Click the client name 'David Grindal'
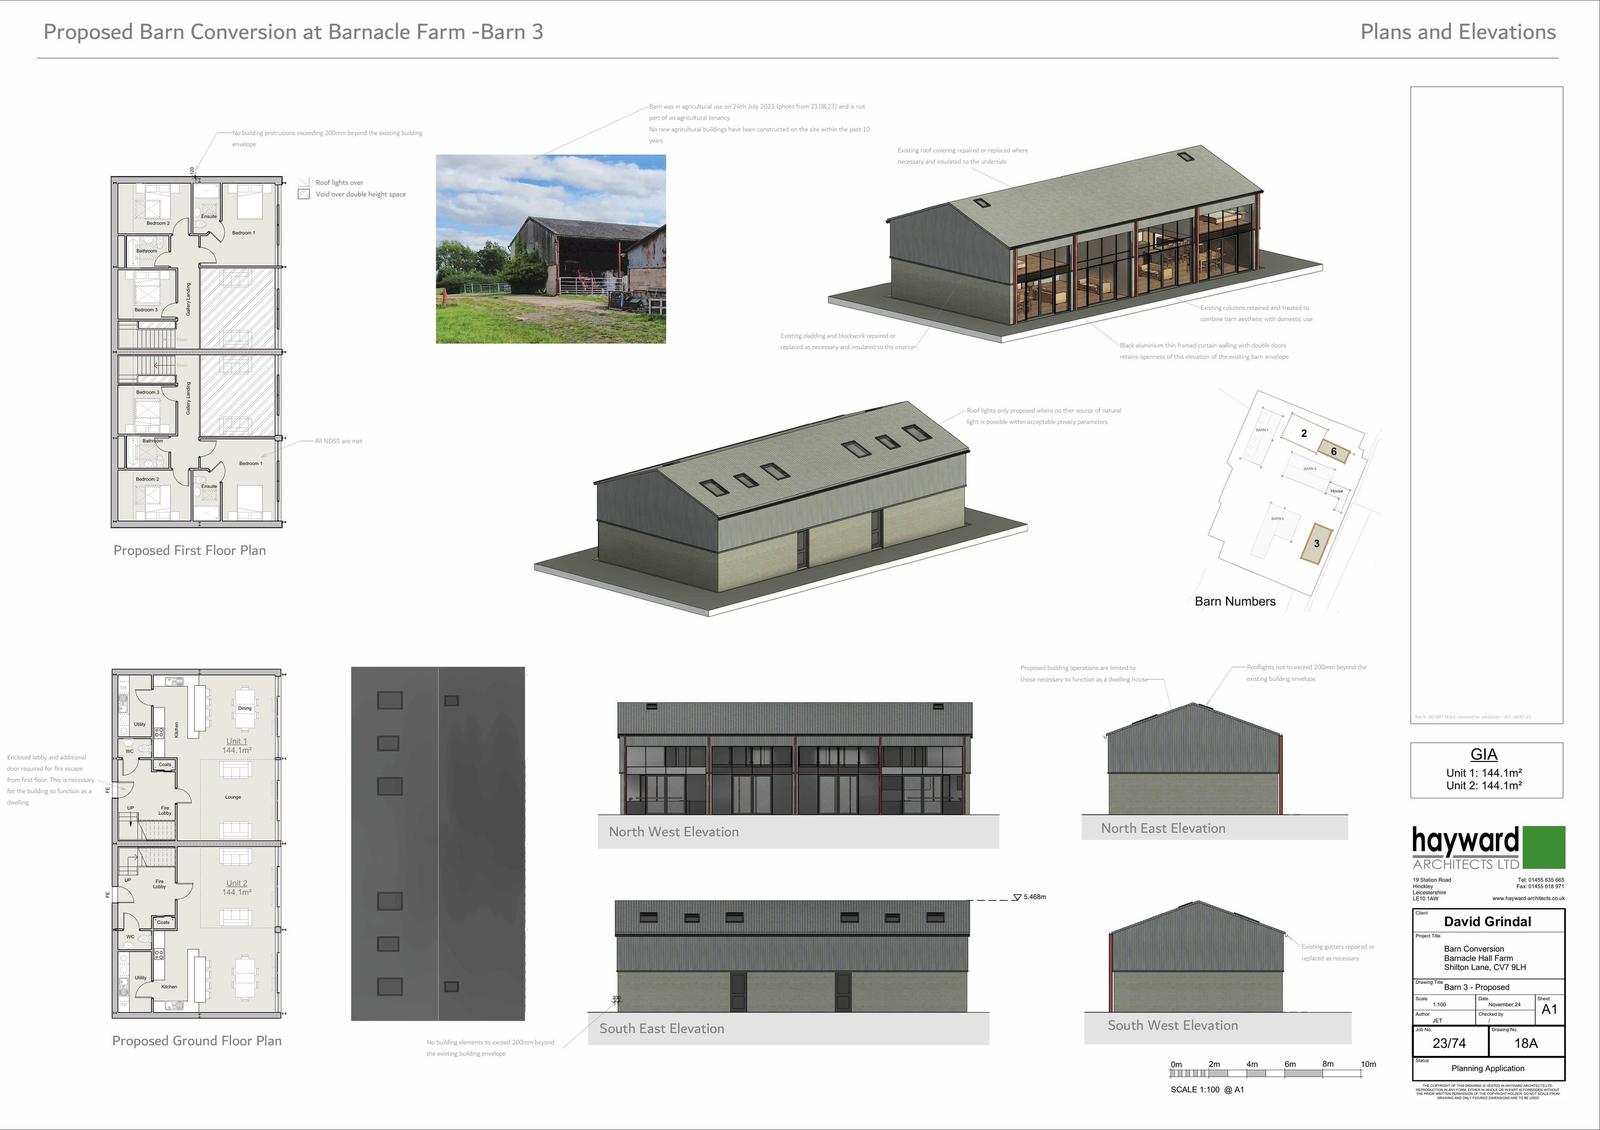This screenshot has width=1600, height=1130. (x=1488, y=922)
